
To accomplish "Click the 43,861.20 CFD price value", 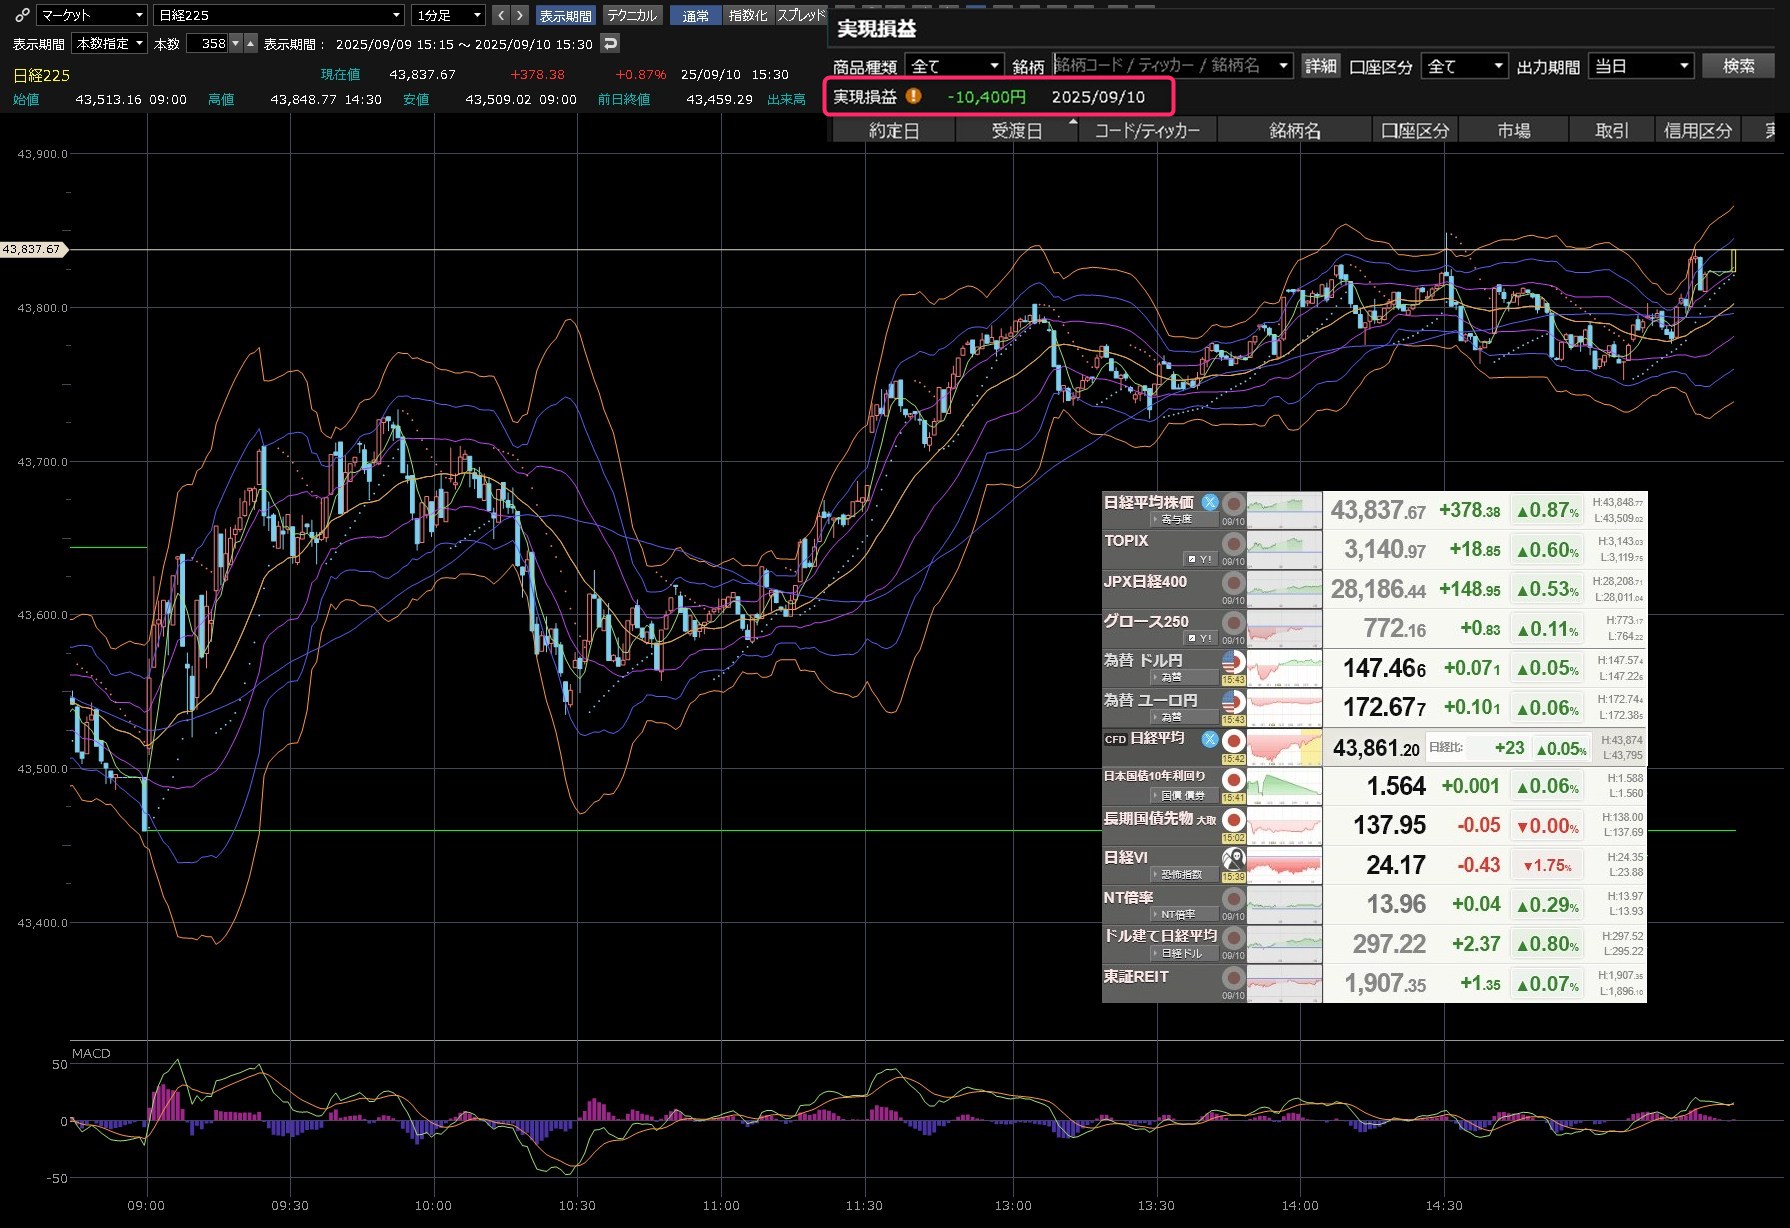I will coord(1376,748).
